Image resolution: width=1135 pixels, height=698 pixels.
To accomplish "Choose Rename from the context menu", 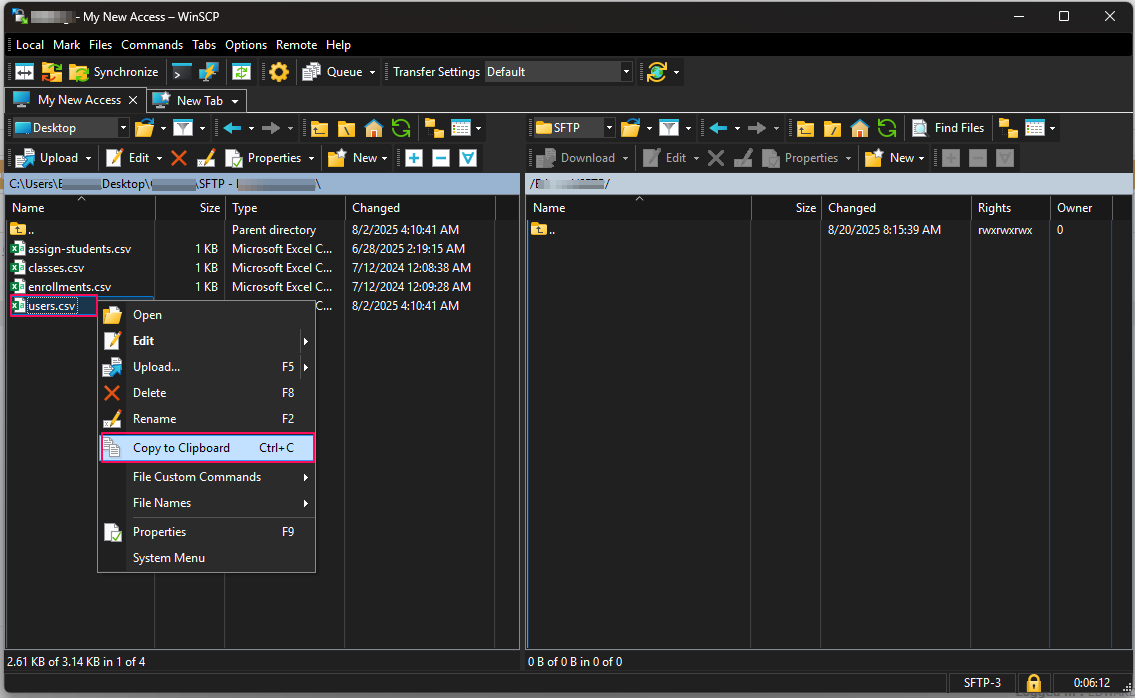I will coord(155,418).
